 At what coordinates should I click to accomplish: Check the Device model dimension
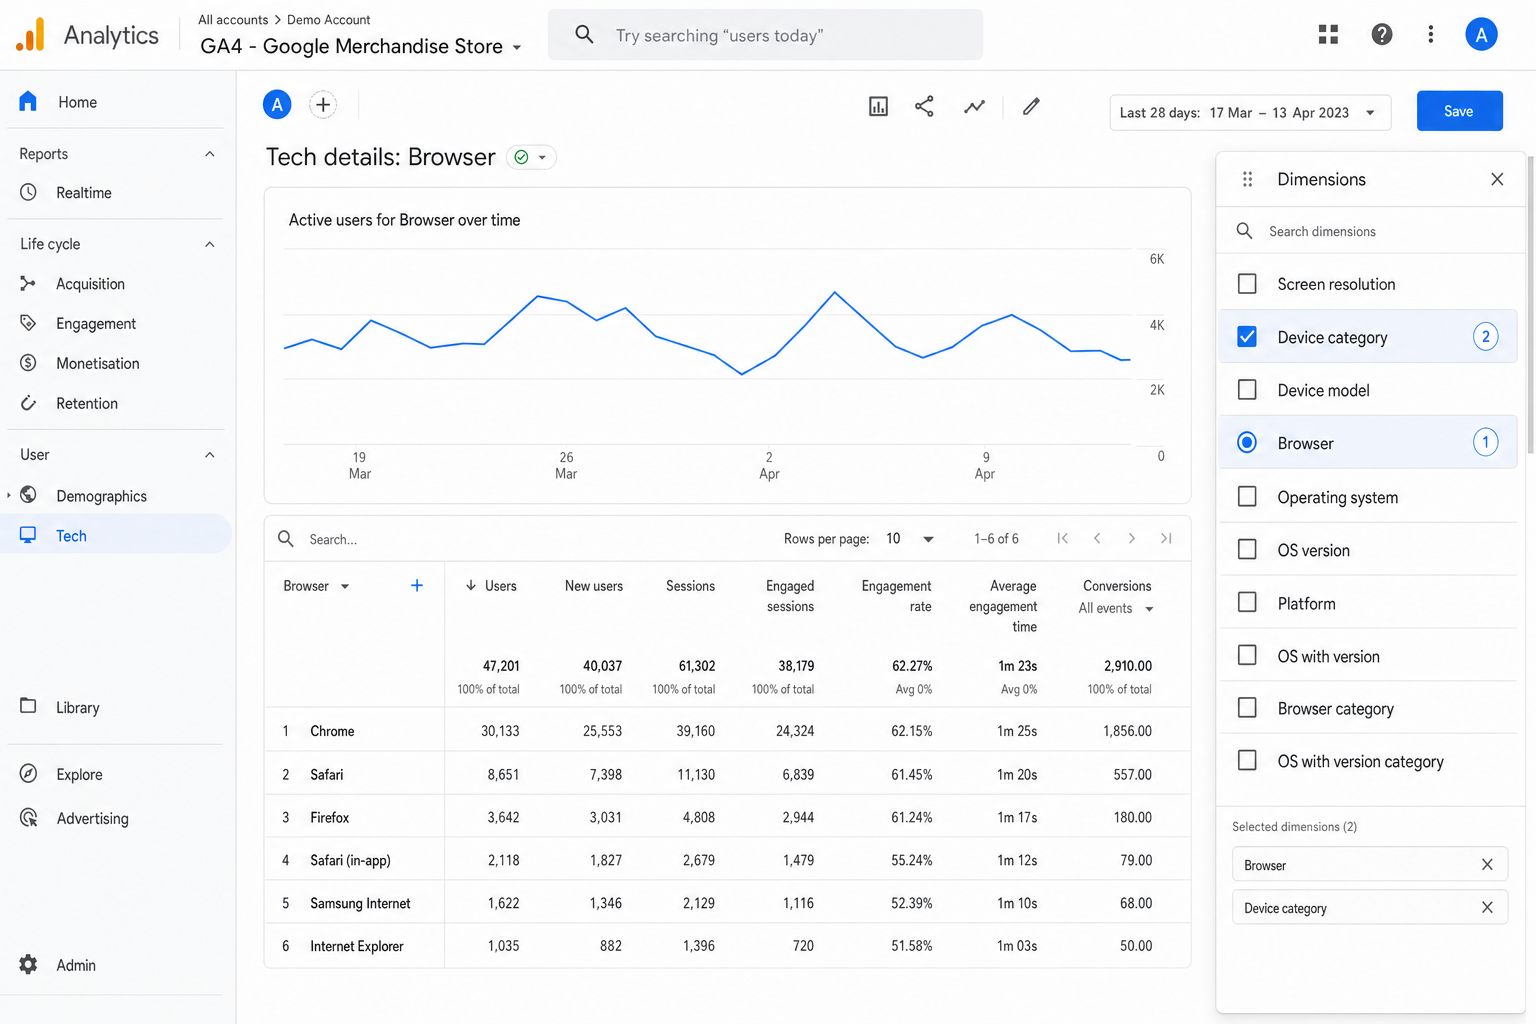point(1247,390)
